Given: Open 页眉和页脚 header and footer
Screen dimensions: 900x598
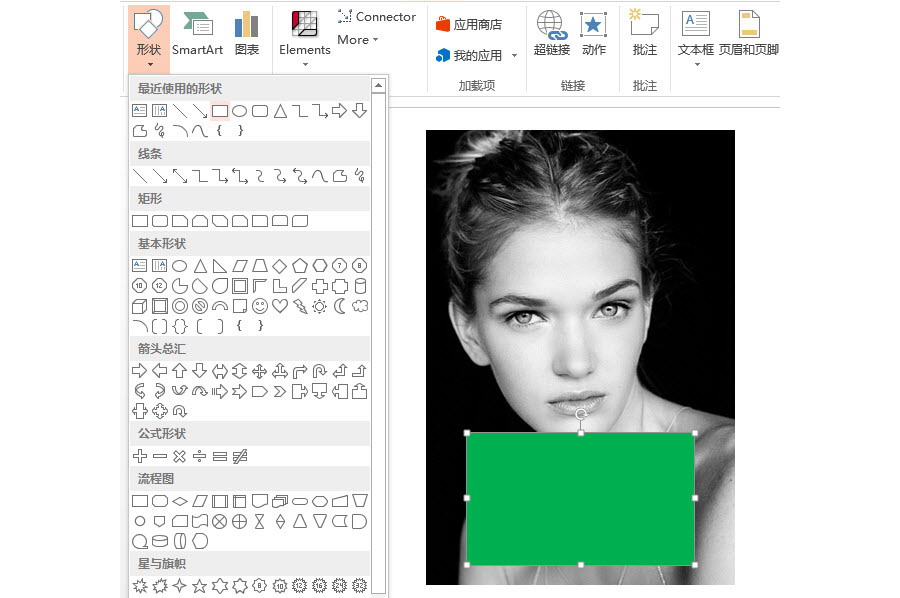Looking at the screenshot, I should [748, 33].
